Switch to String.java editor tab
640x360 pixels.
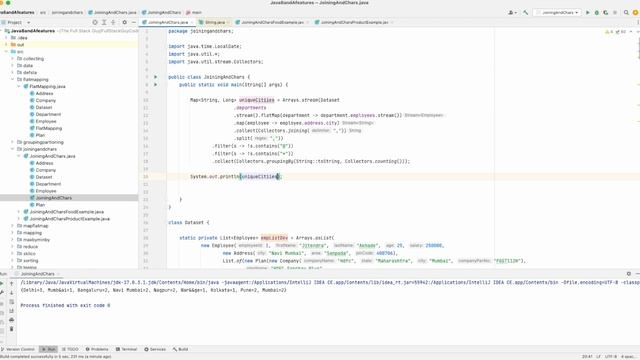coord(215,22)
